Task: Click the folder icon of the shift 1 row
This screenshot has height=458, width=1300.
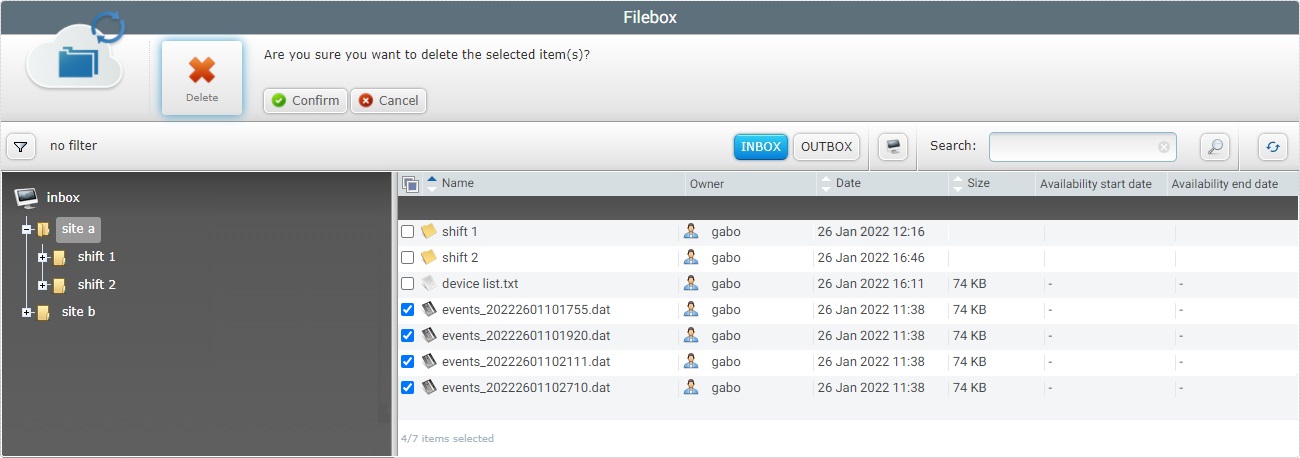Action: 429,231
